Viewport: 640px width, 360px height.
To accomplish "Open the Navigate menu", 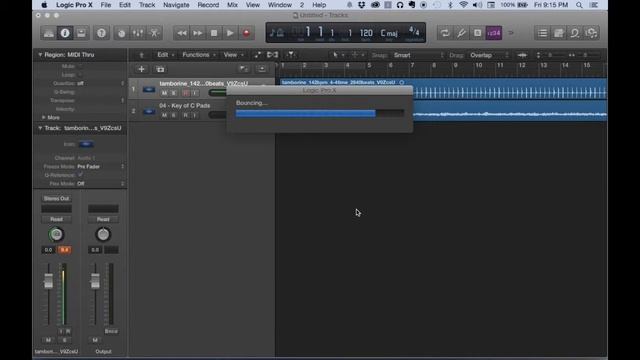I will [x=176, y=5].
